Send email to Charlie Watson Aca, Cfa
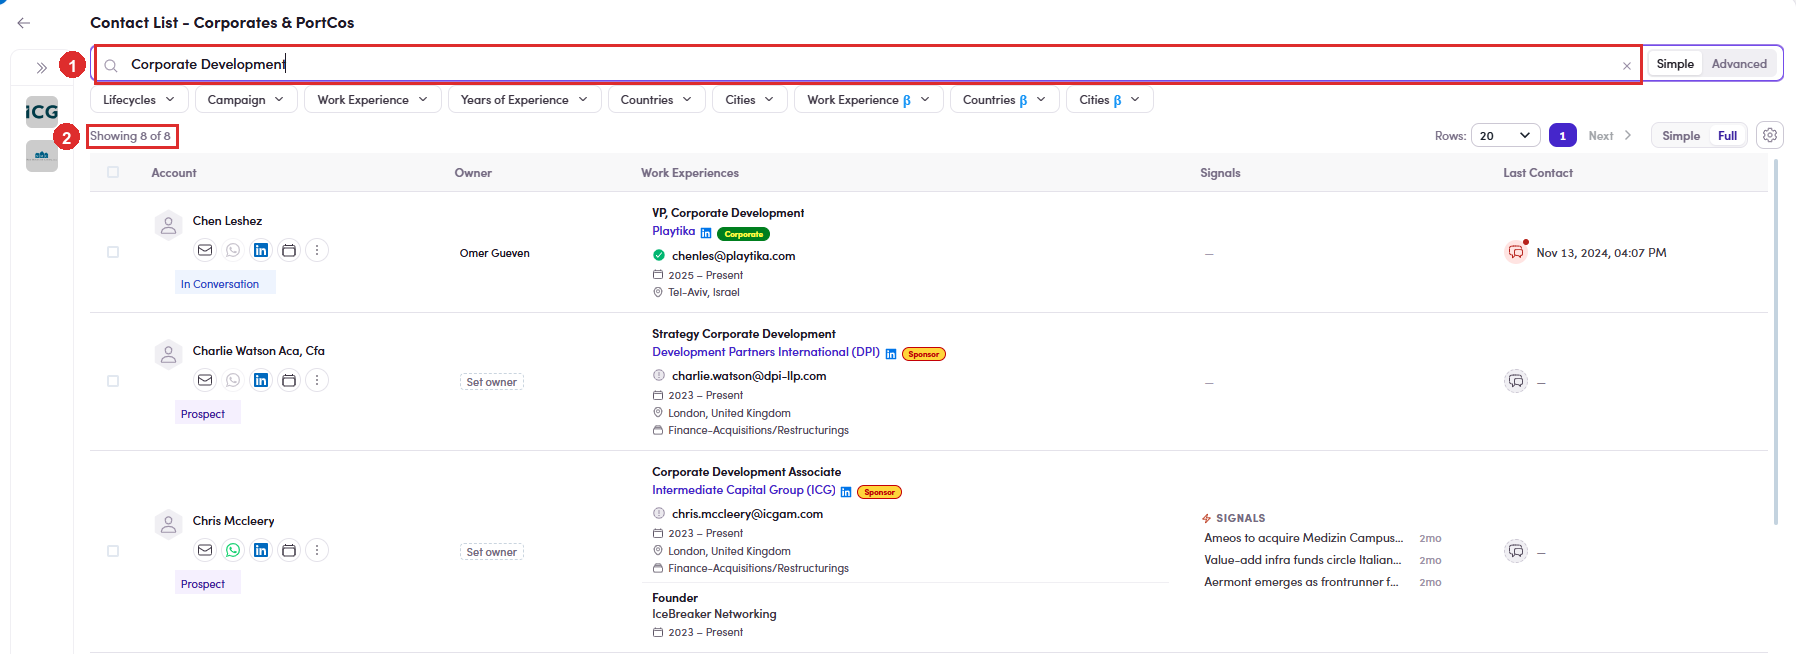Image resolution: width=1796 pixels, height=654 pixels. 205,380
